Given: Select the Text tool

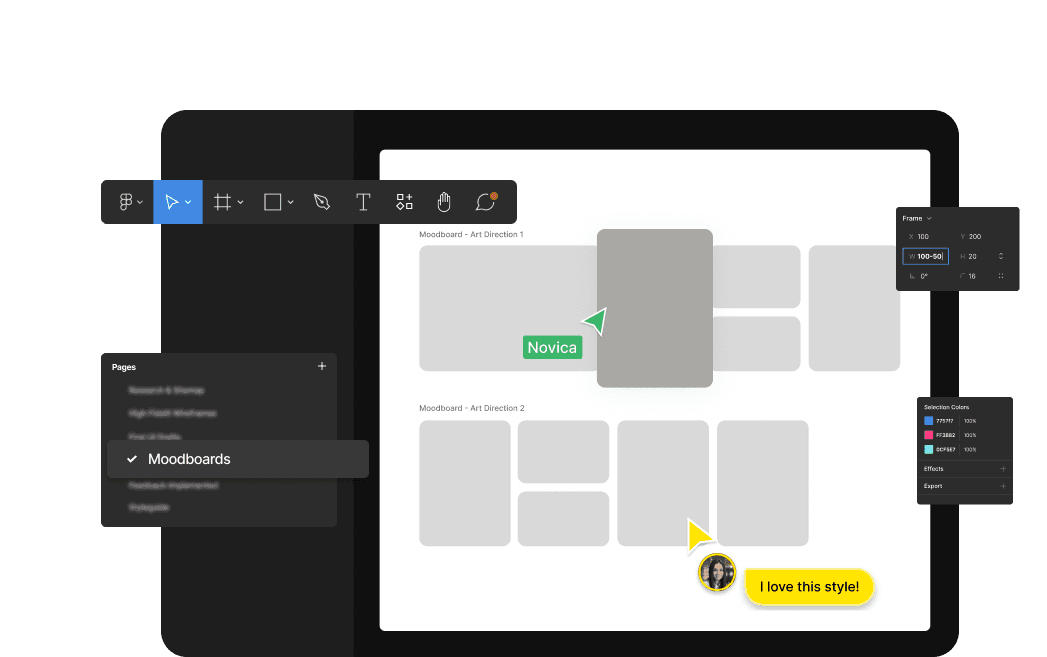Looking at the screenshot, I should coord(363,202).
